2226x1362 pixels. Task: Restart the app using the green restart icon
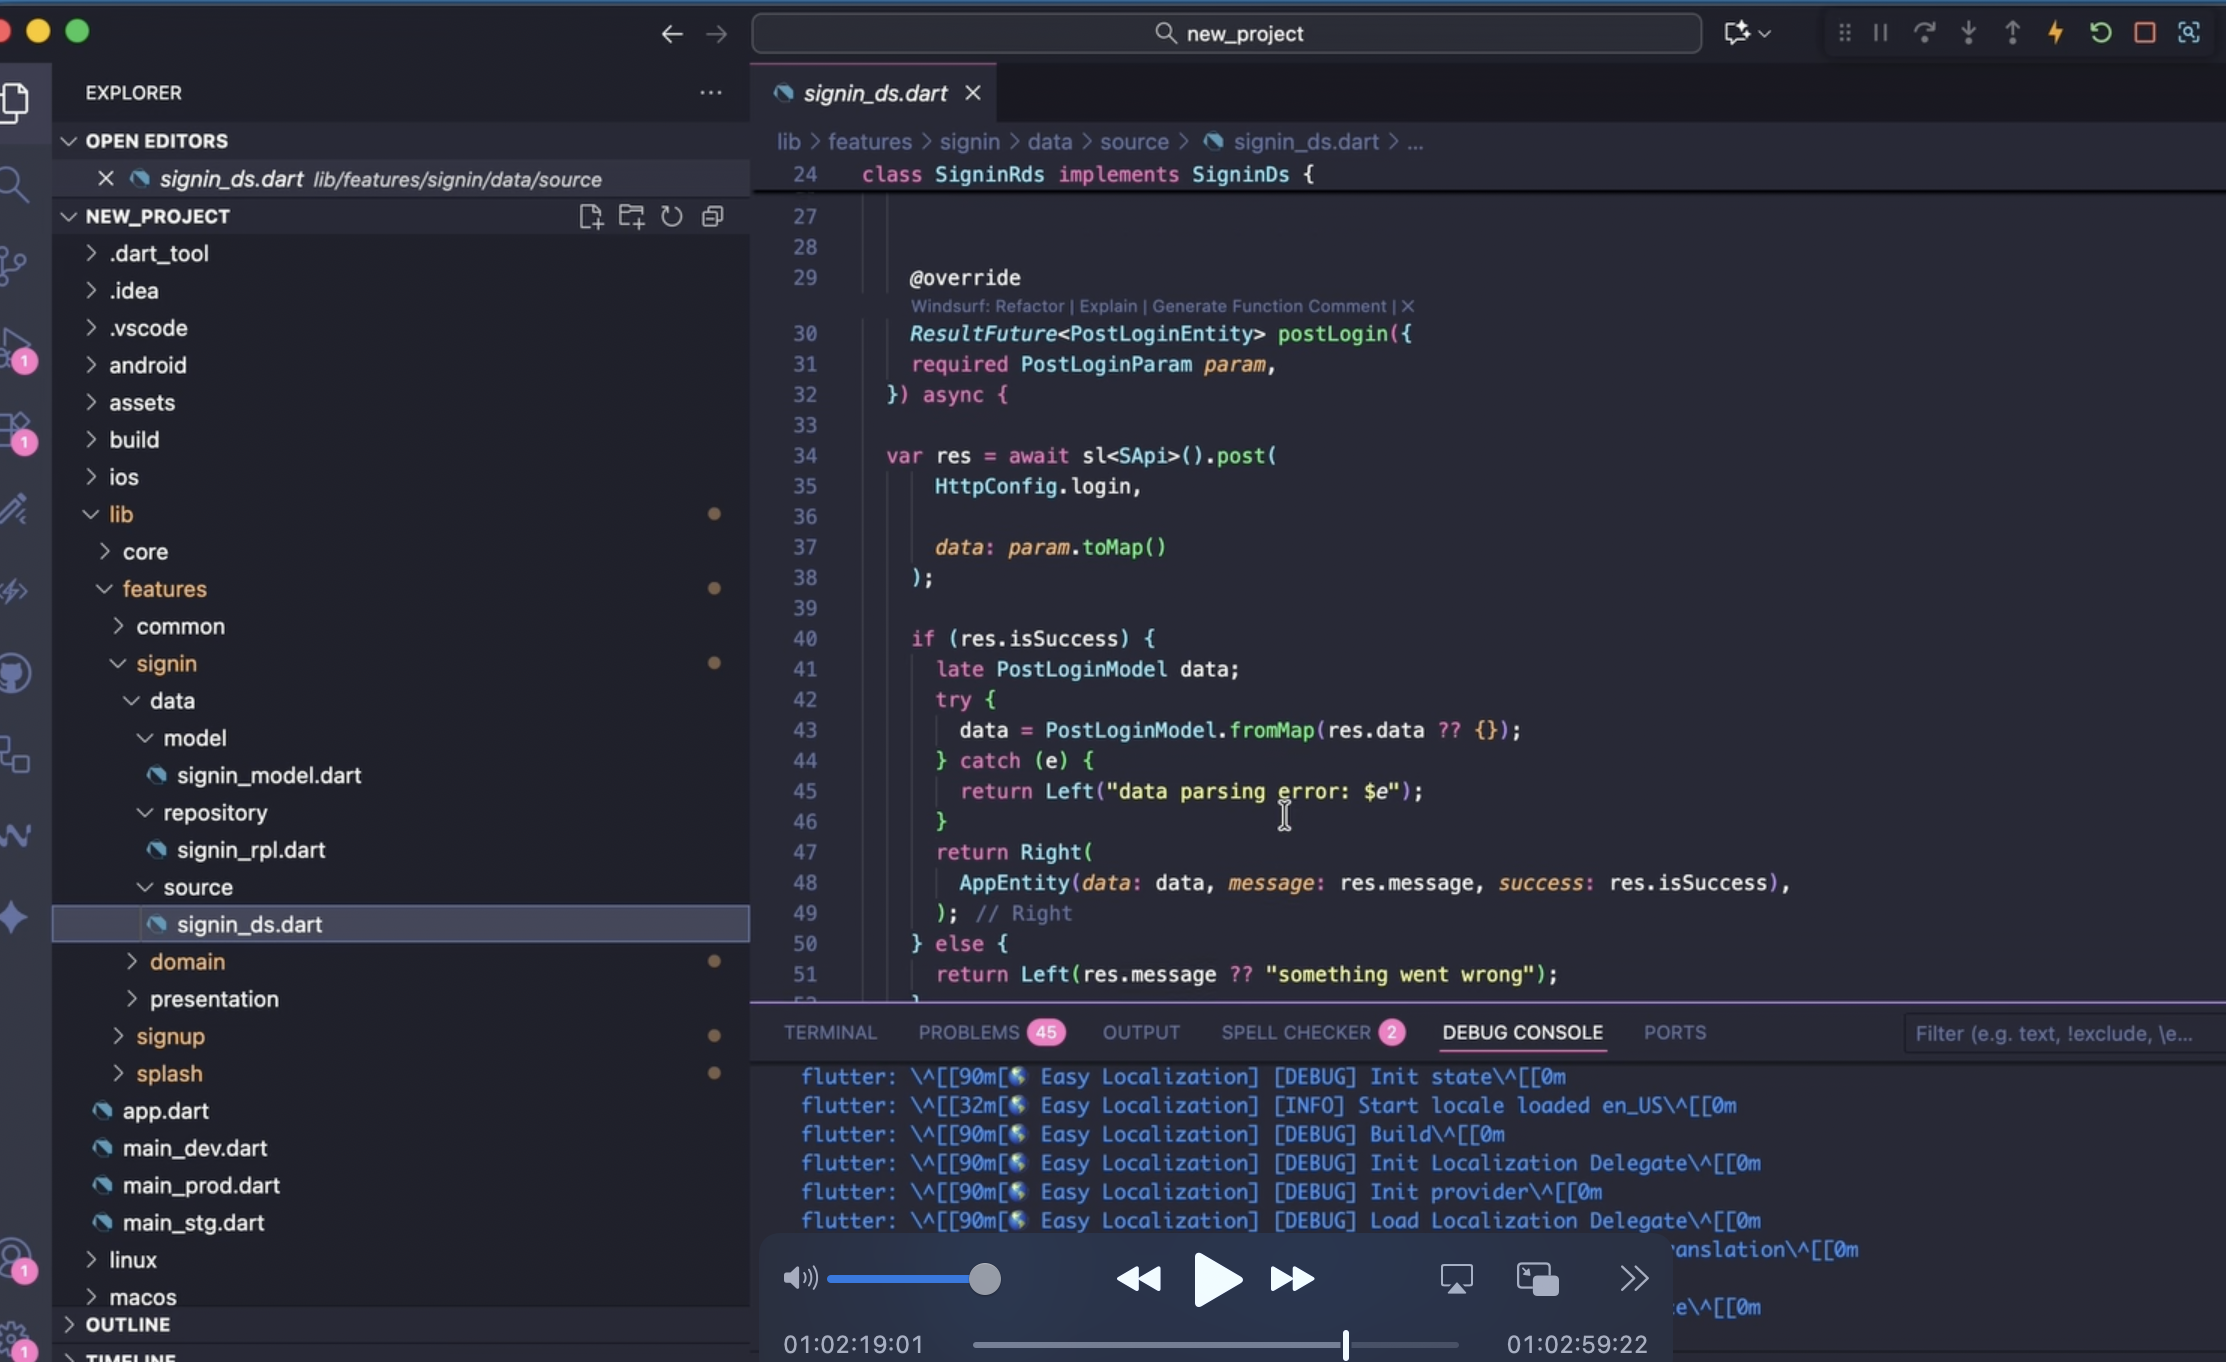click(x=2100, y=32)
